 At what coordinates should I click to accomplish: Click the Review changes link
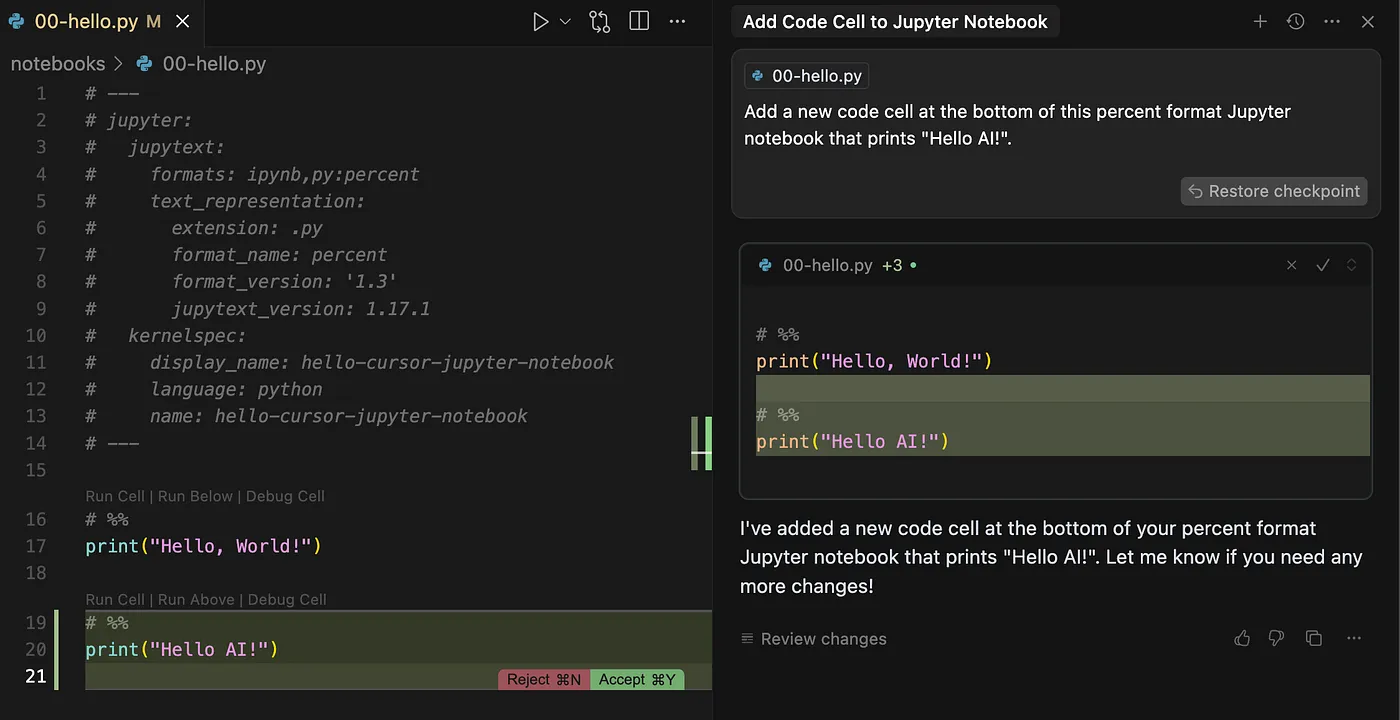pyautogui.click(x=814, y=639)
